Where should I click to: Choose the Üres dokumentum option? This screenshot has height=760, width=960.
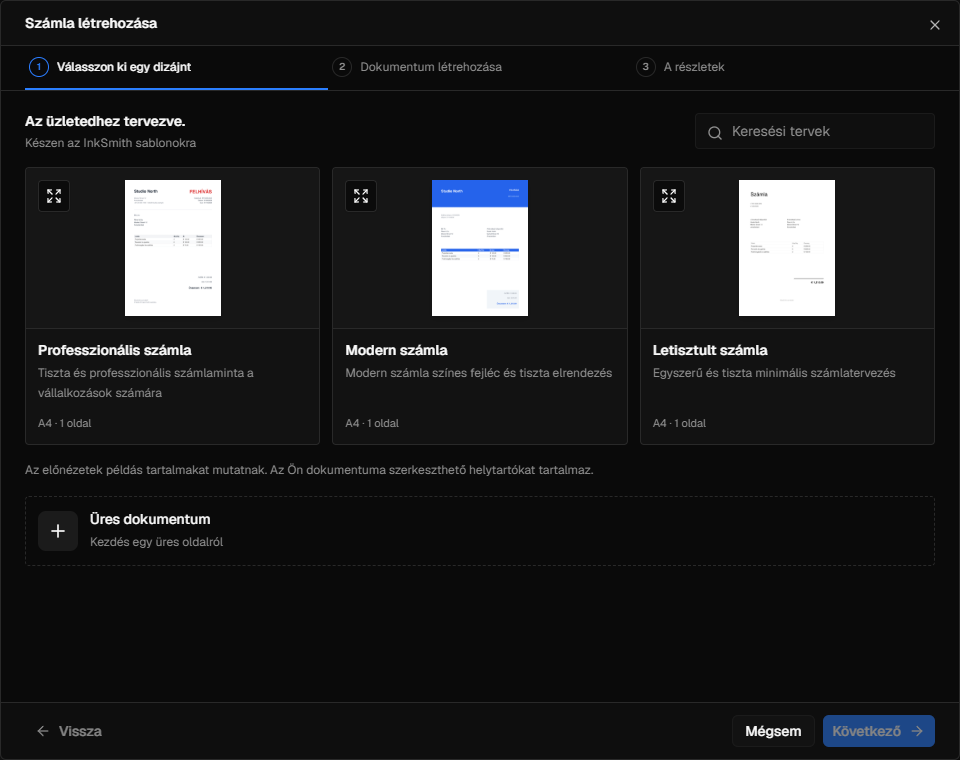(x=479, y=531)
